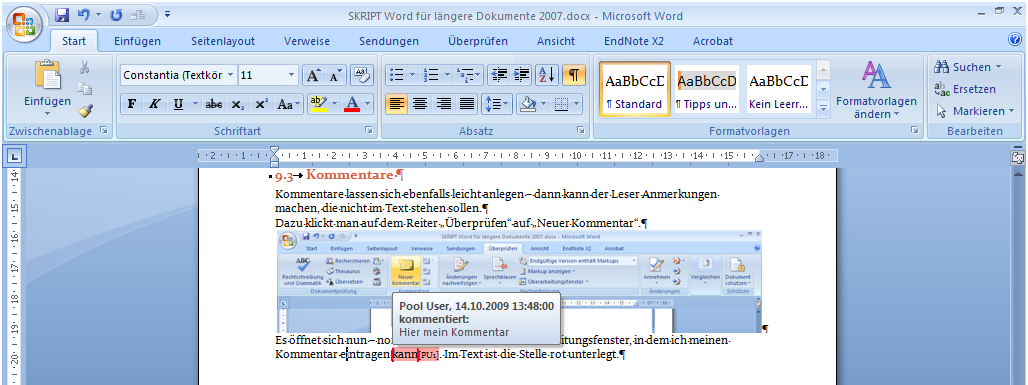Image resolution: width=1028 pixels, height=385 pixels.
Task: Decrease the paragraph indent
Action: tap(499, 75)
